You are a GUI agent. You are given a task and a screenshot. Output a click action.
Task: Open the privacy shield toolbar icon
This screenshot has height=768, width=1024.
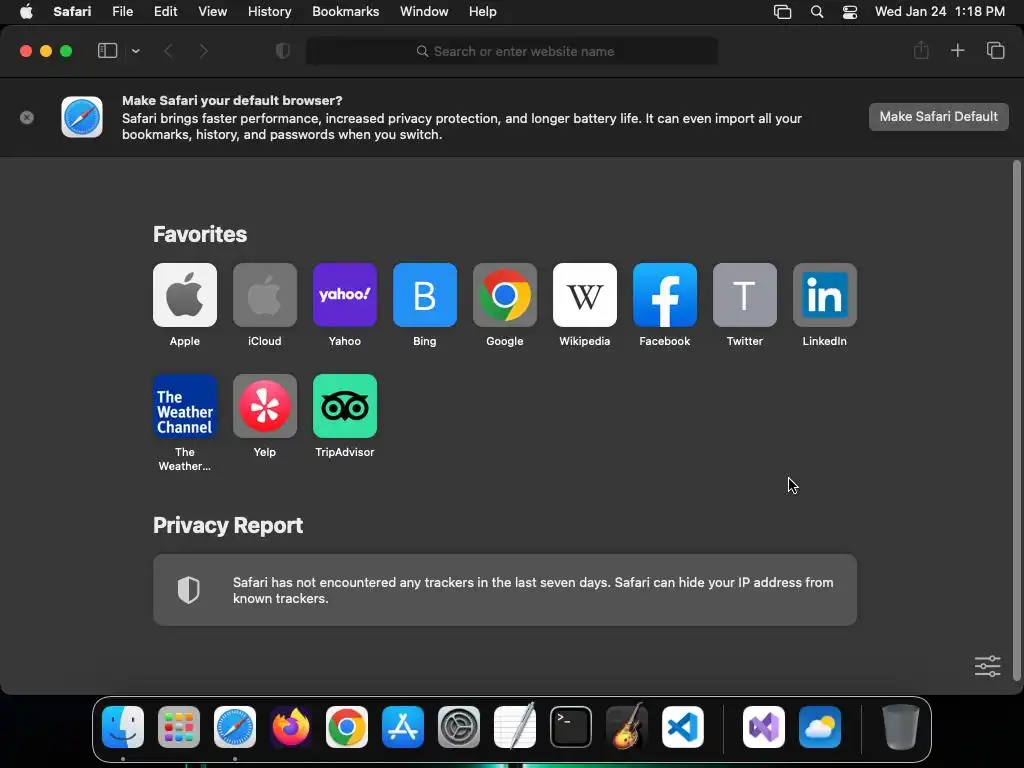pyautogui.click(x=283, y=51)
